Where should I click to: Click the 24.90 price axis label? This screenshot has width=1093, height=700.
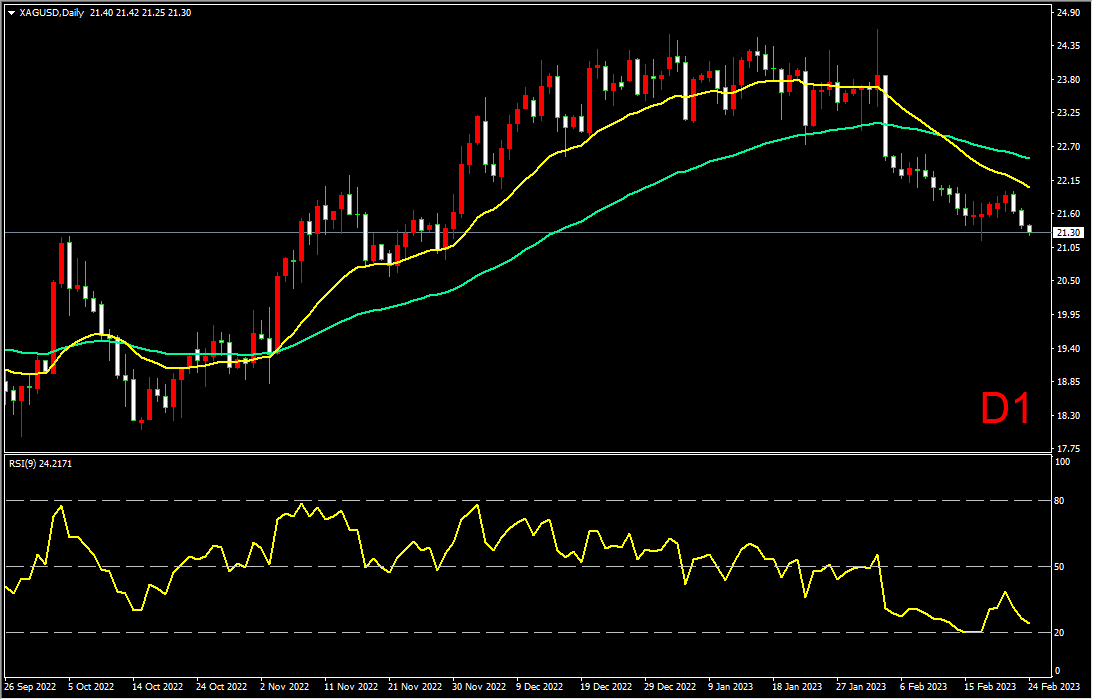pyautogui.click(x=1069, y=13)
